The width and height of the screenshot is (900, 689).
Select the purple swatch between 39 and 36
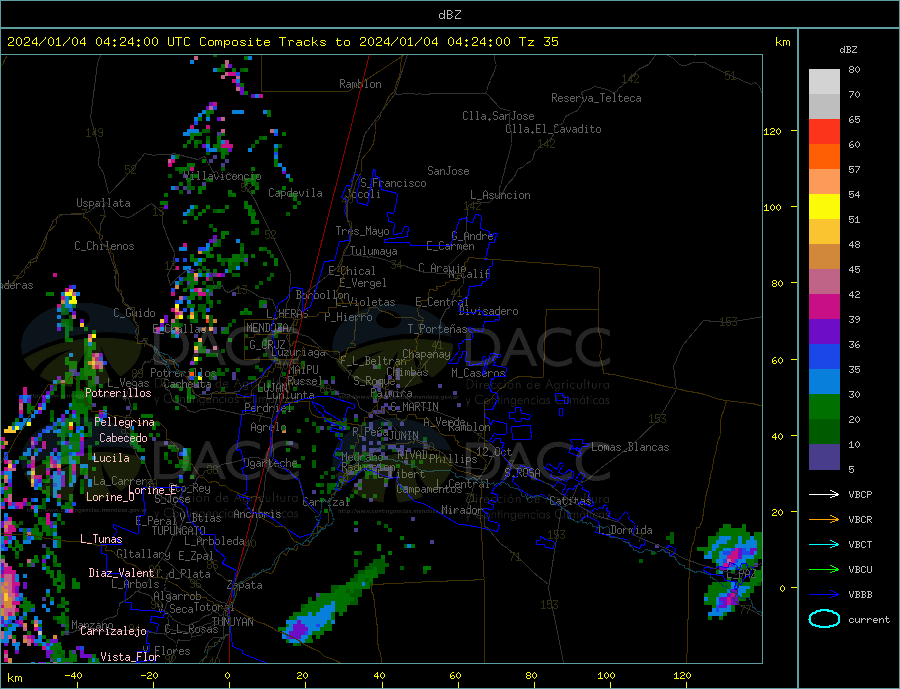[824, 332]
